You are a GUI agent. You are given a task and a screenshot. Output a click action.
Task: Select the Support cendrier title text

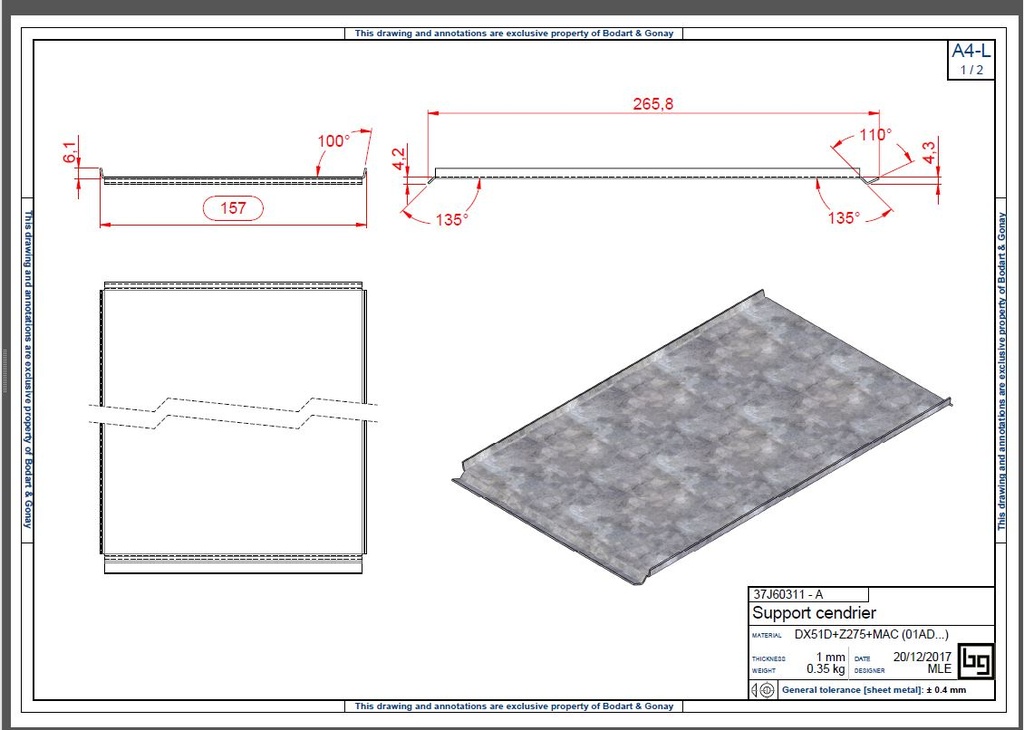tap(814, 613)
